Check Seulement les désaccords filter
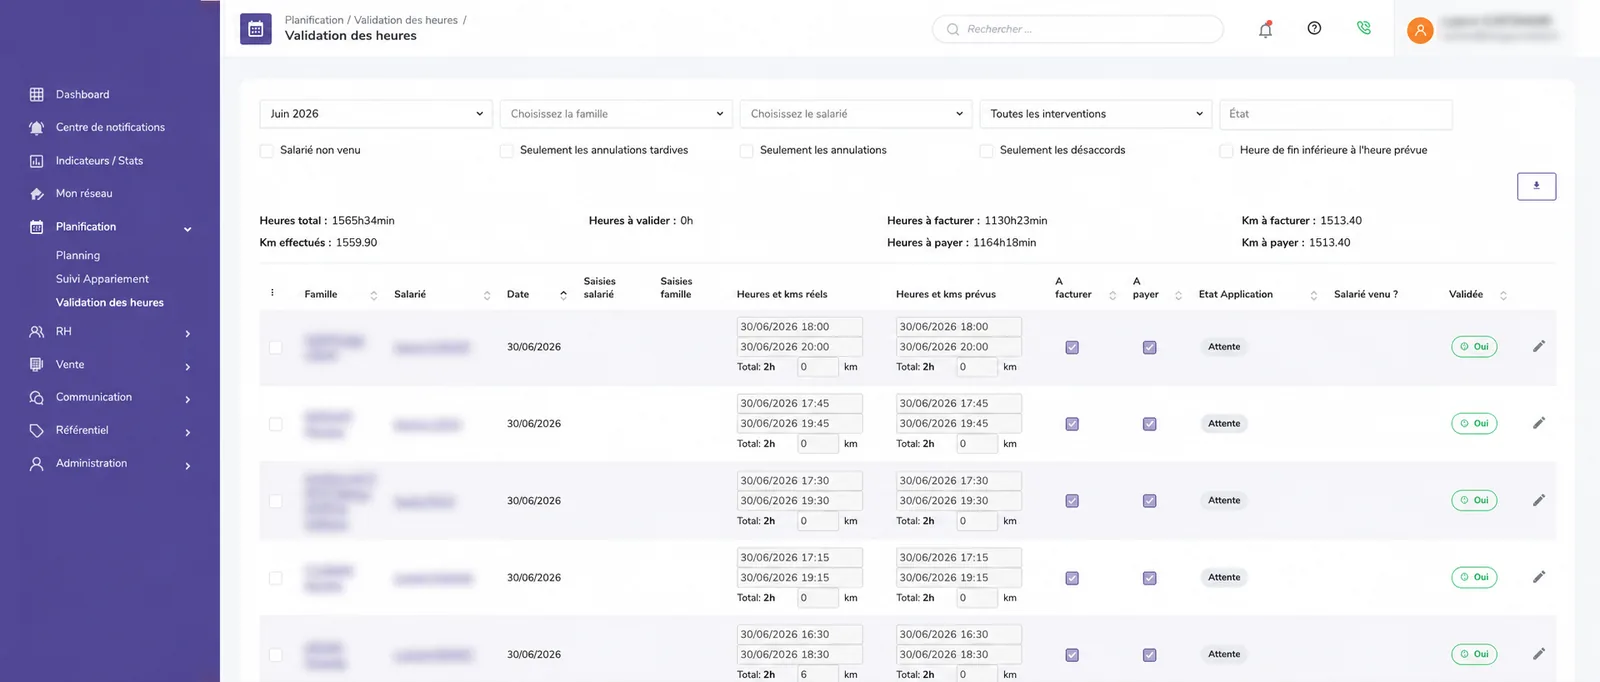Viewport: 1600px width, 682px height. pyautogui.click(x=986, y=151)
